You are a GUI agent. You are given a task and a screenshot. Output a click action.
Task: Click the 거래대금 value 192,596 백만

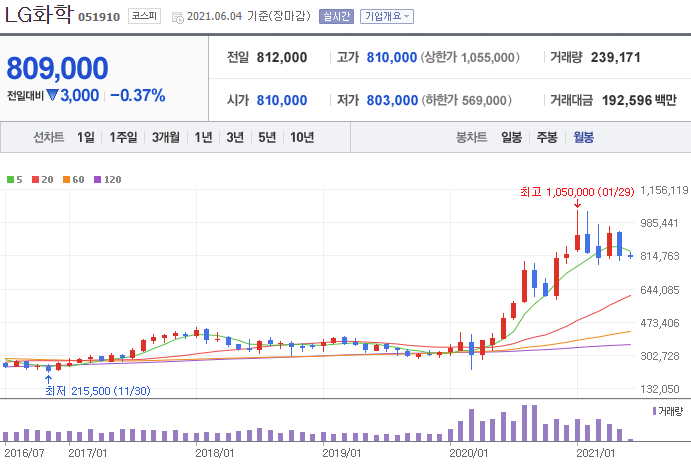click(x=639, y=100)
